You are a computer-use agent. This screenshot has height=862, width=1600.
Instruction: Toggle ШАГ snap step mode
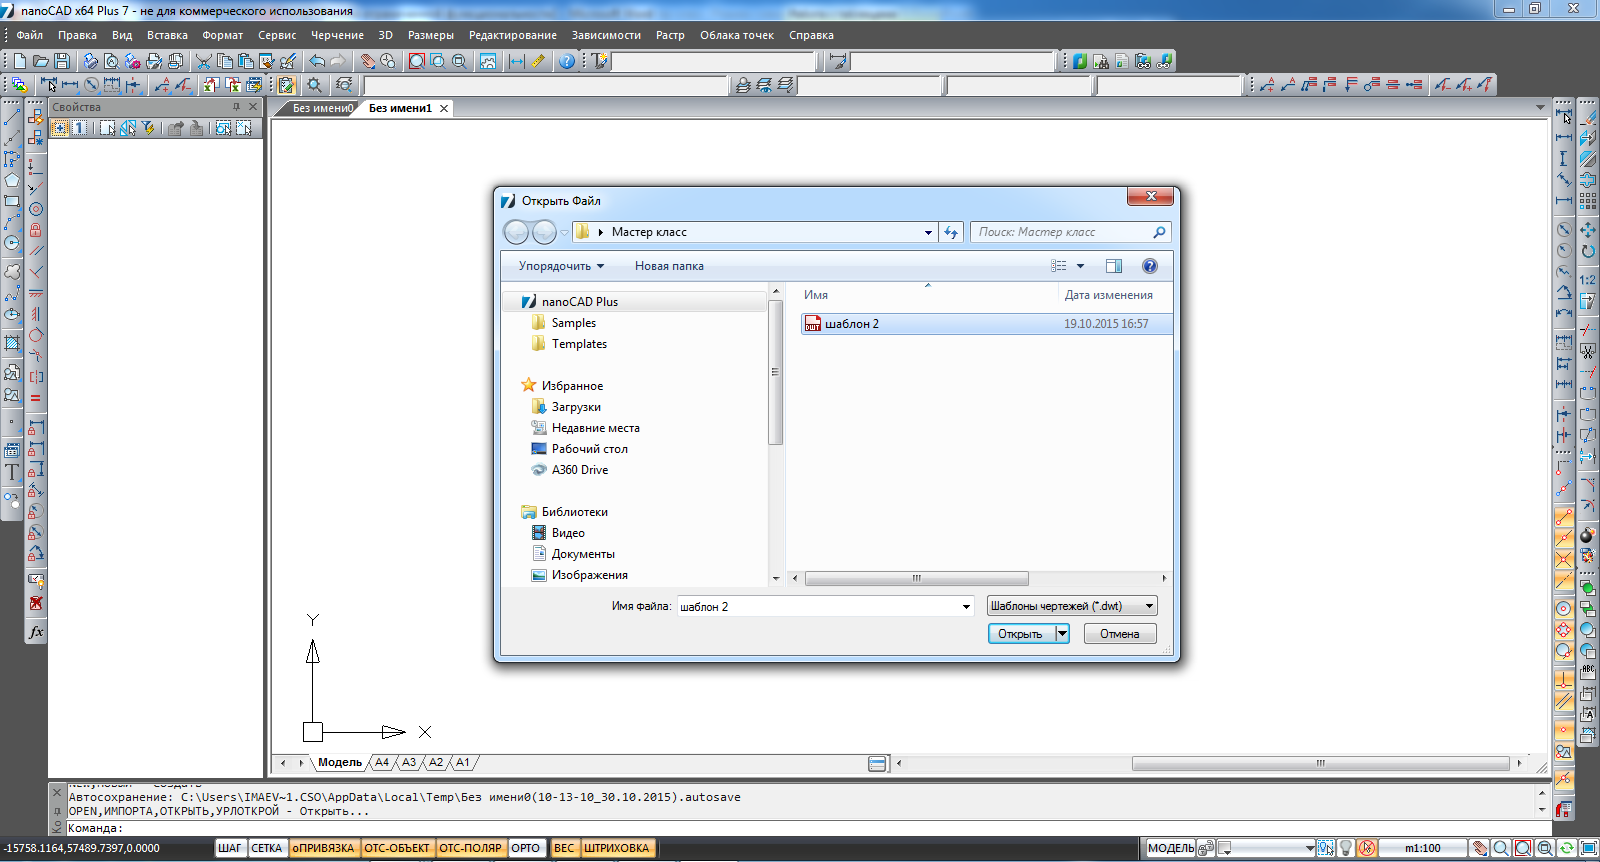tap(229, 848)
